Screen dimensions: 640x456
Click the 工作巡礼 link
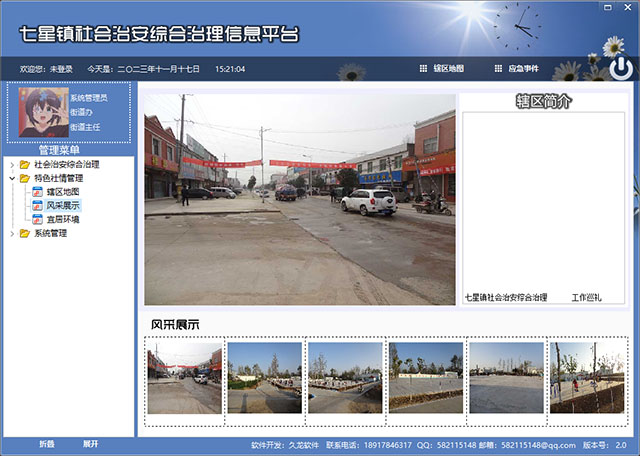pos(587,297)
